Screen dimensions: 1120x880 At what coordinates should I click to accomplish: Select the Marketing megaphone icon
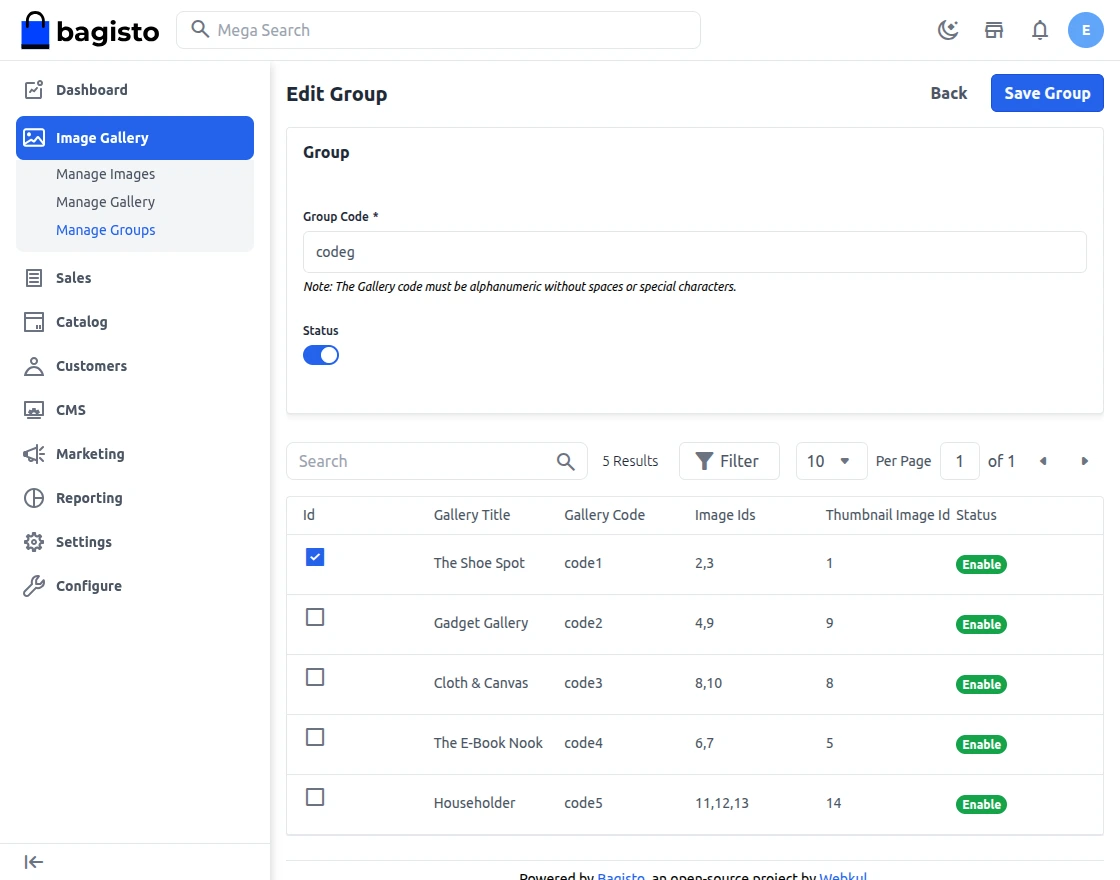pos(31,453)
